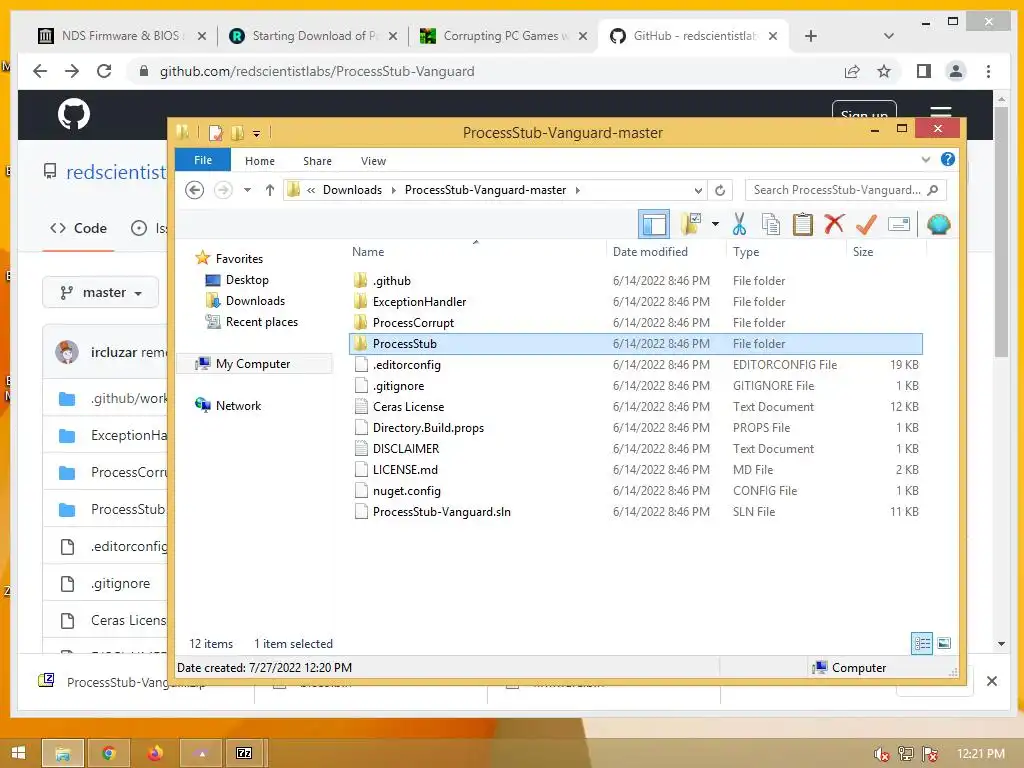This screenshot has height=768, width=1024.
Task: Click the red X Delete icon in toolbar
Action: tap(834, 224)
